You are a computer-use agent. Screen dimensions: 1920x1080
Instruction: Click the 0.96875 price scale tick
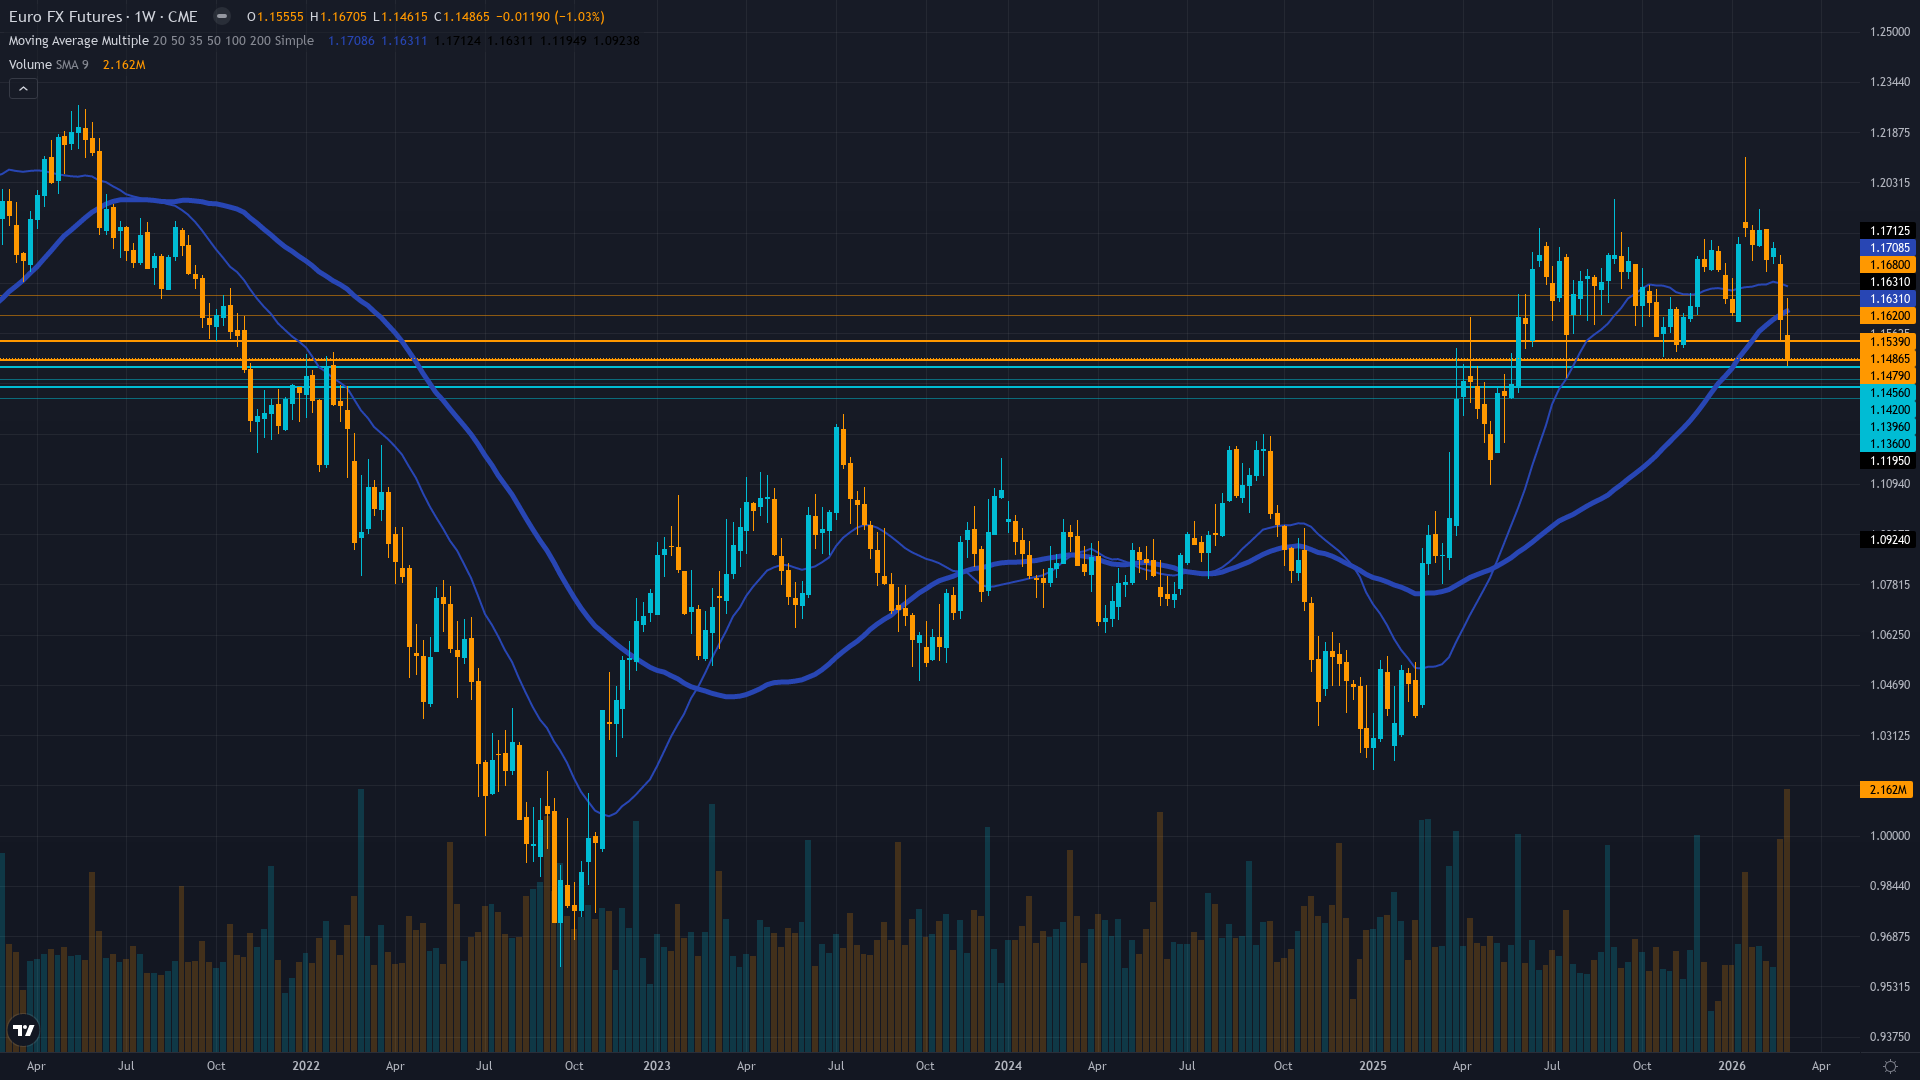click(x=1889, y=937)
